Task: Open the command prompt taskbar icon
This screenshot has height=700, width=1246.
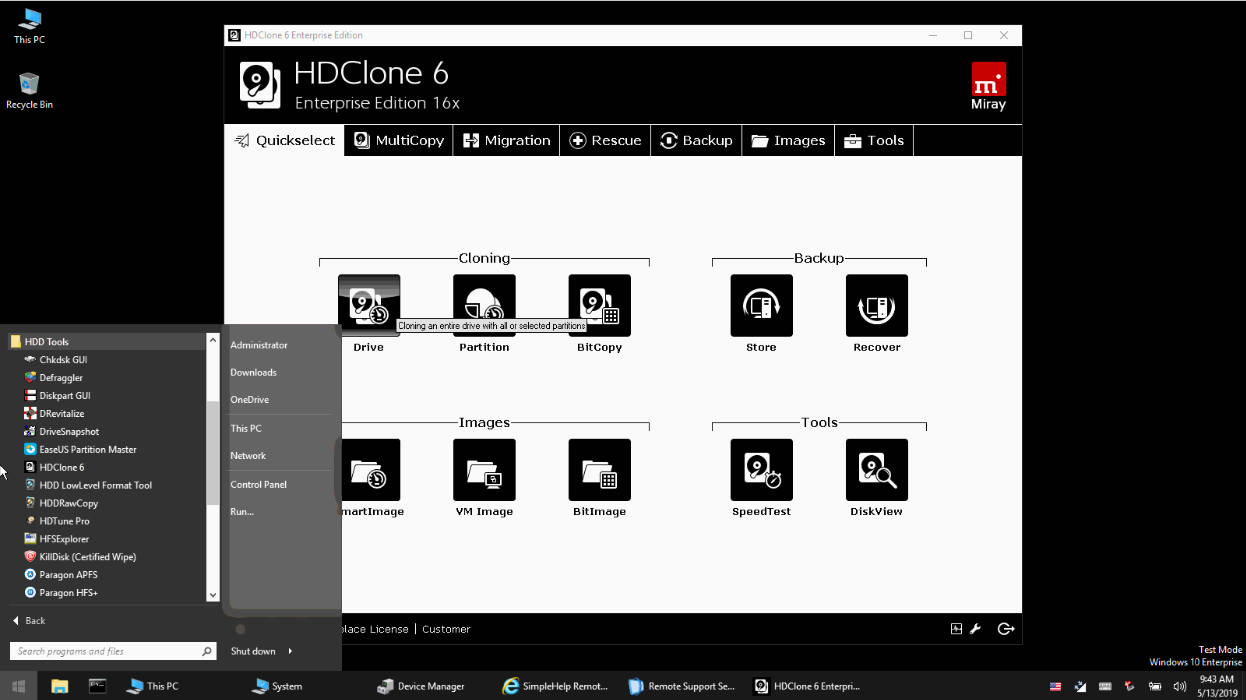Action: tap(97, 686)
